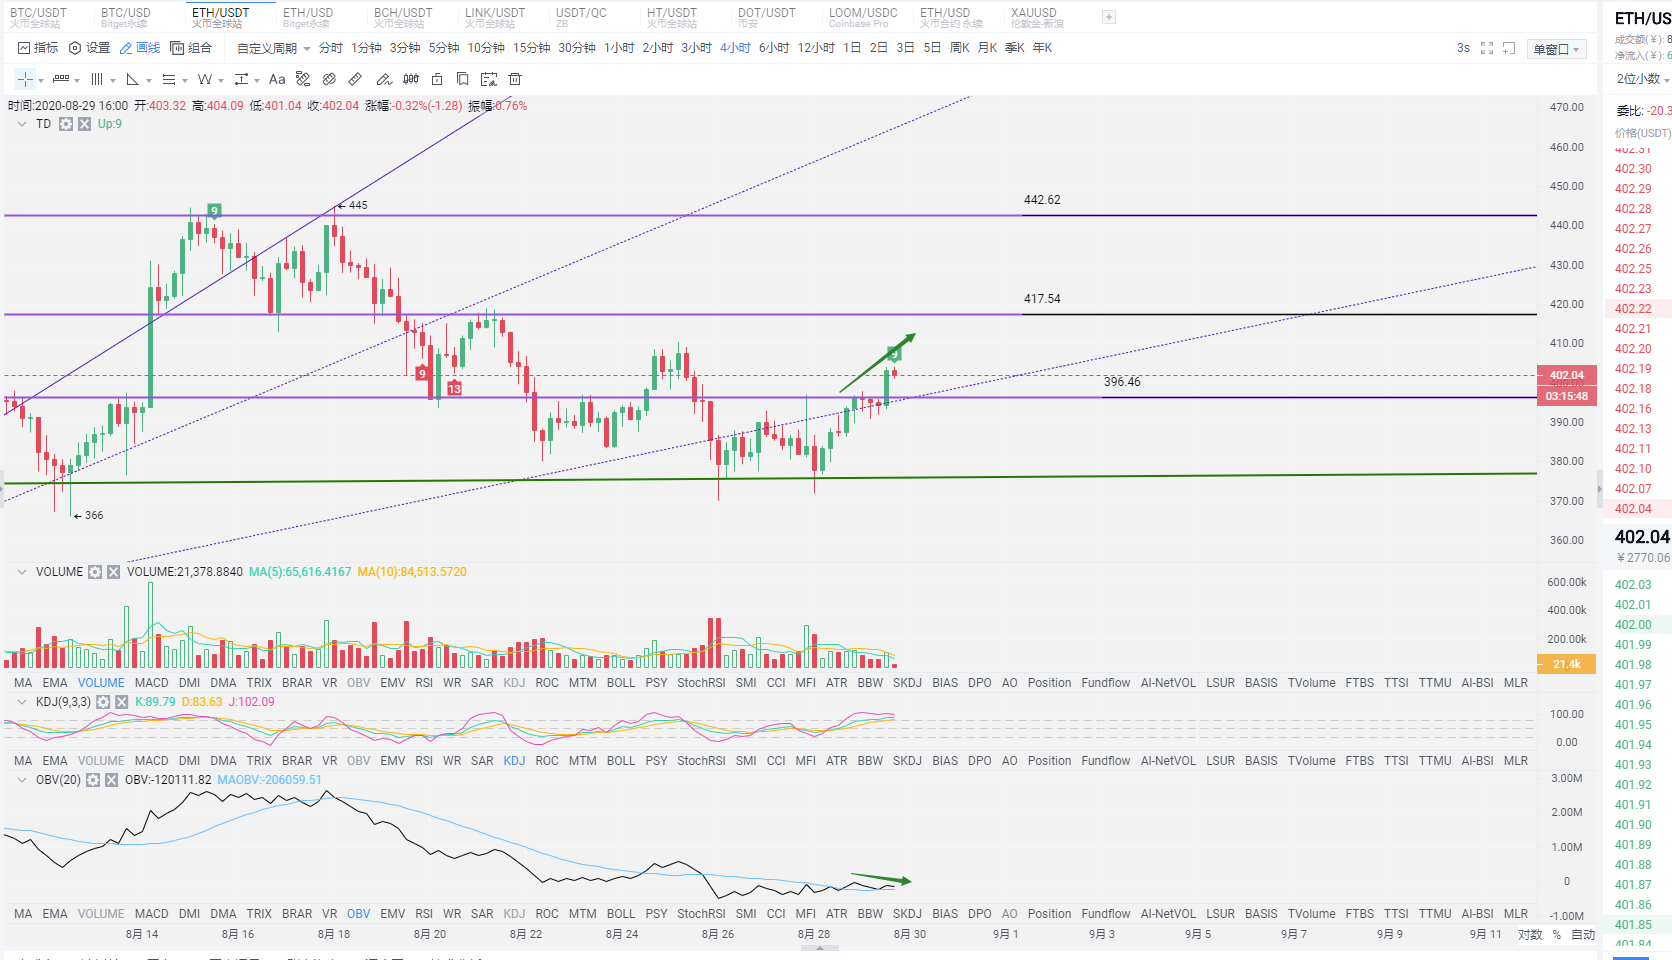Open settings gear for KDJ indicator

[x=103, y=702]
